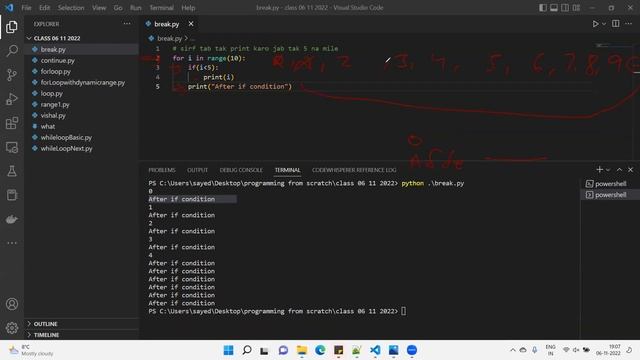The width and height of the screenshot is (640, 360).
Task: Open the Selection menu
Action: [x=71, y=8]
